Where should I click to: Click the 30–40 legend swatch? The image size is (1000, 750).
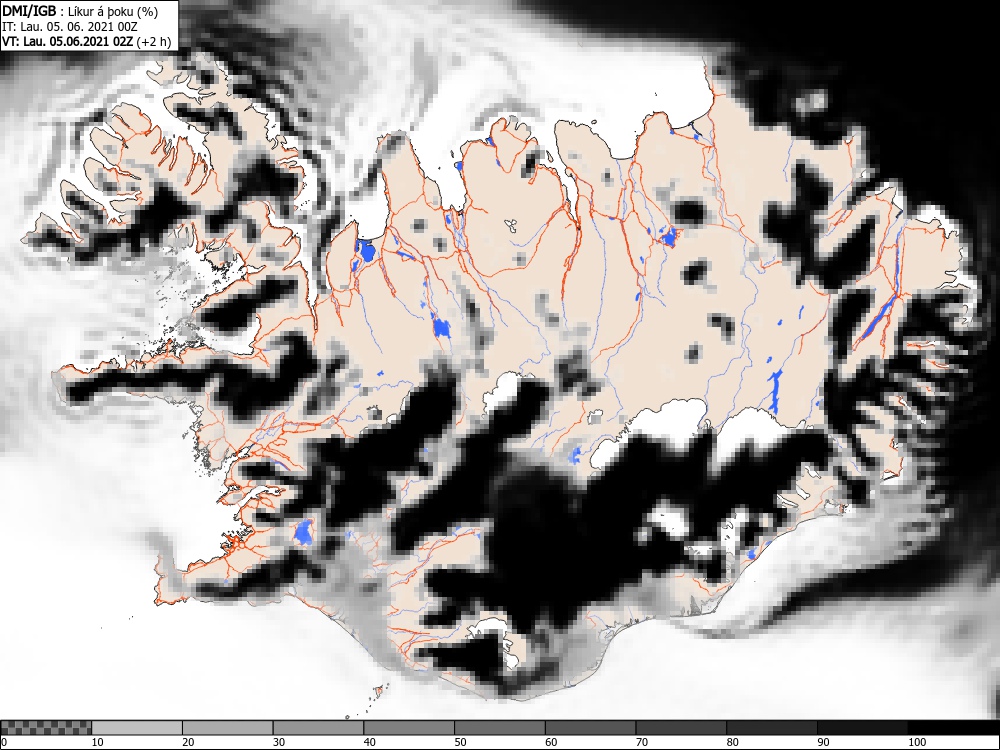click(318, 728)
